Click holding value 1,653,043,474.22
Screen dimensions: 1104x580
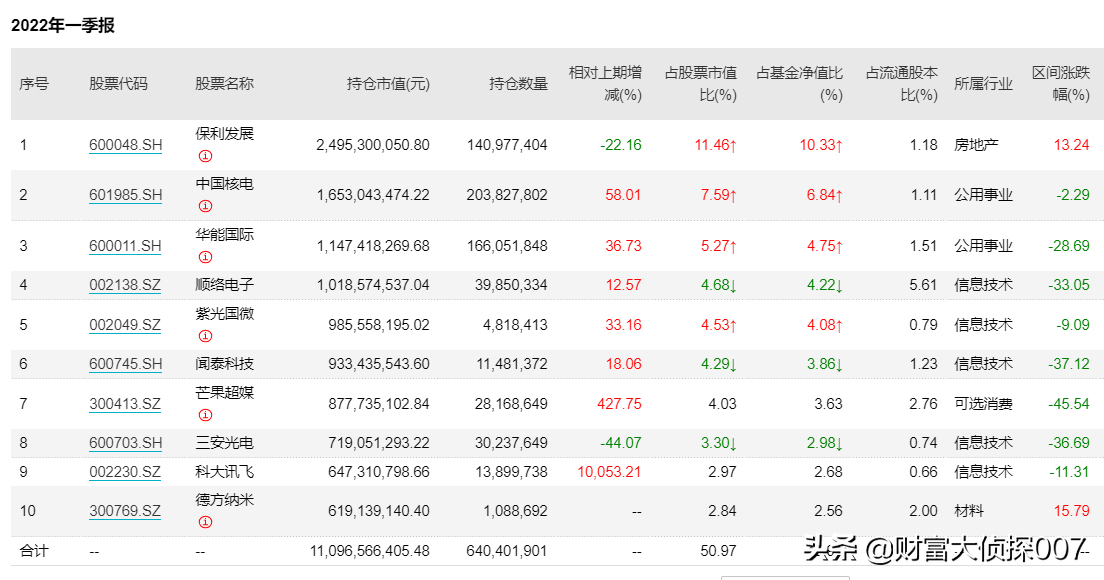[373, 195]
